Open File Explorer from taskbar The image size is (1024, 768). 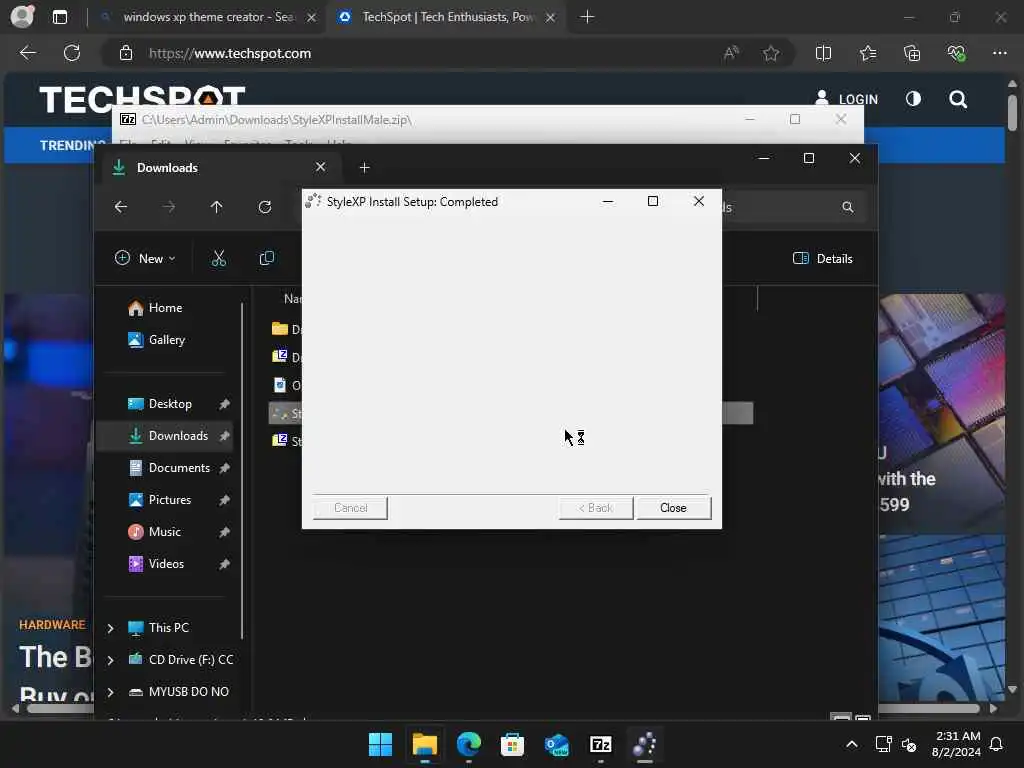[x=424, y=744]
